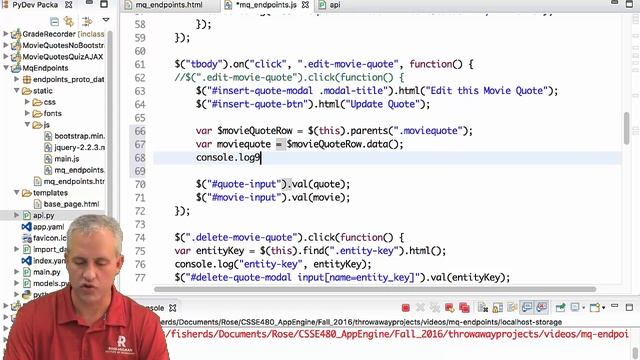Click the Display Selected Console icon
640x360 pixels.
[576, 307]
